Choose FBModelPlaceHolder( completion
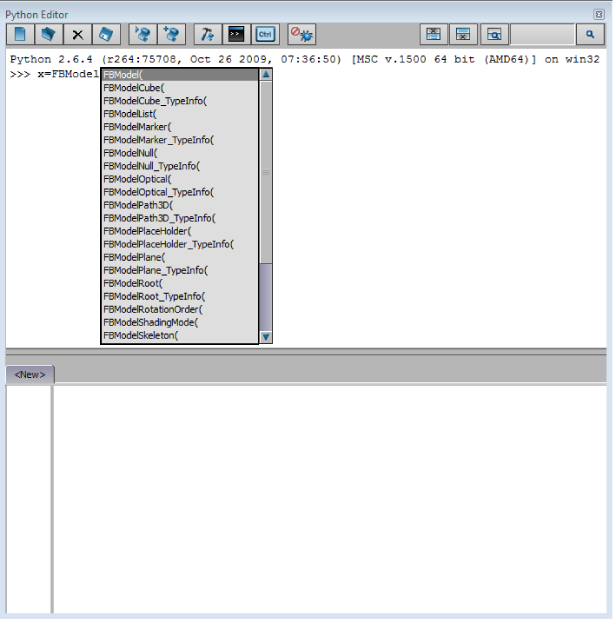The height and width of the screenshot is (619, 613). pos(180,231)
